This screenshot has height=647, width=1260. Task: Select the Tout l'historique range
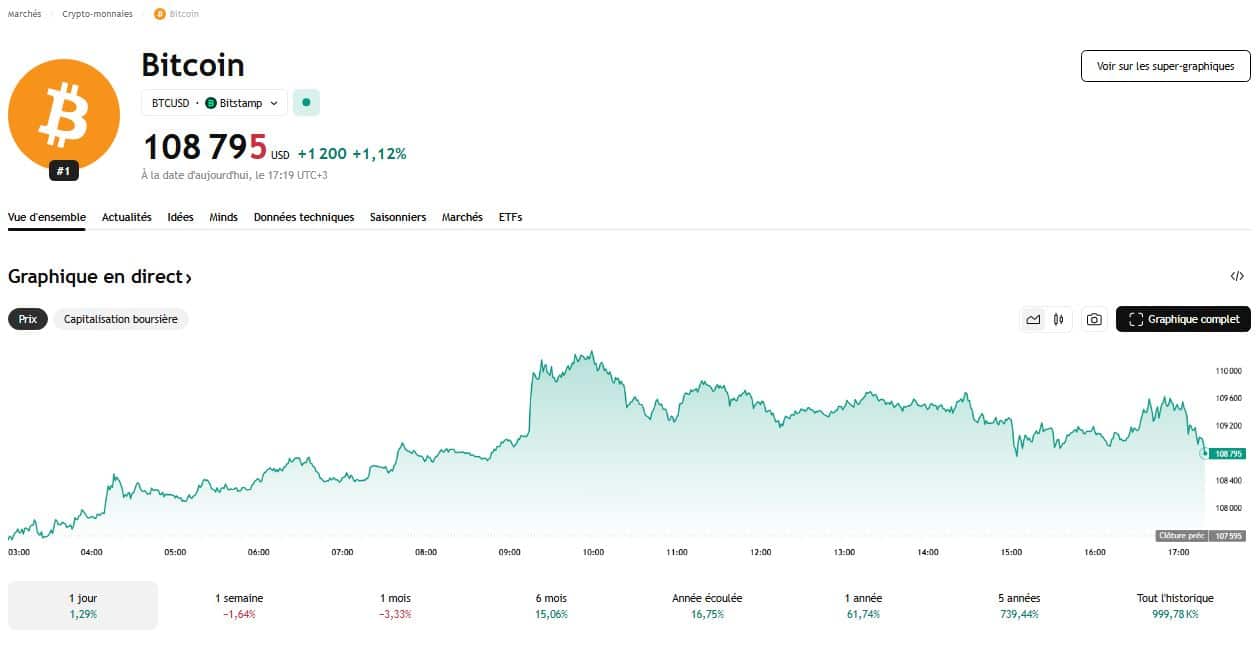point(1175,605)
